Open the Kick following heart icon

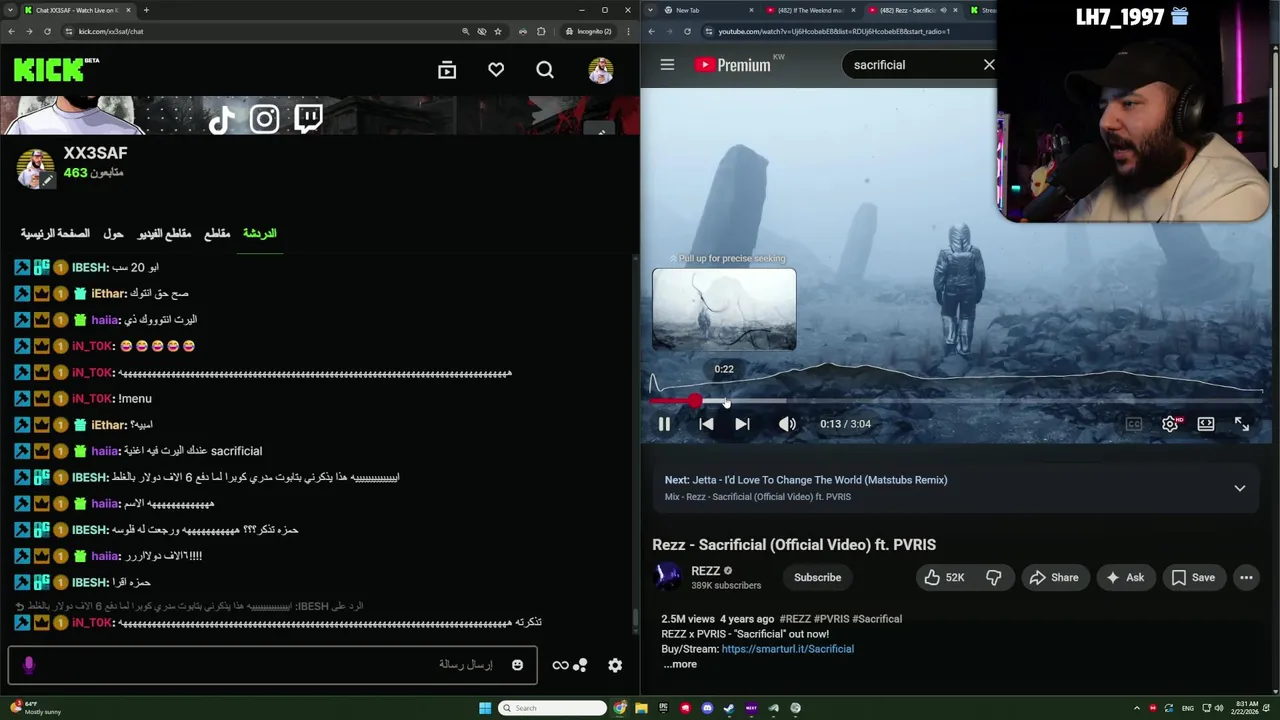496,70
